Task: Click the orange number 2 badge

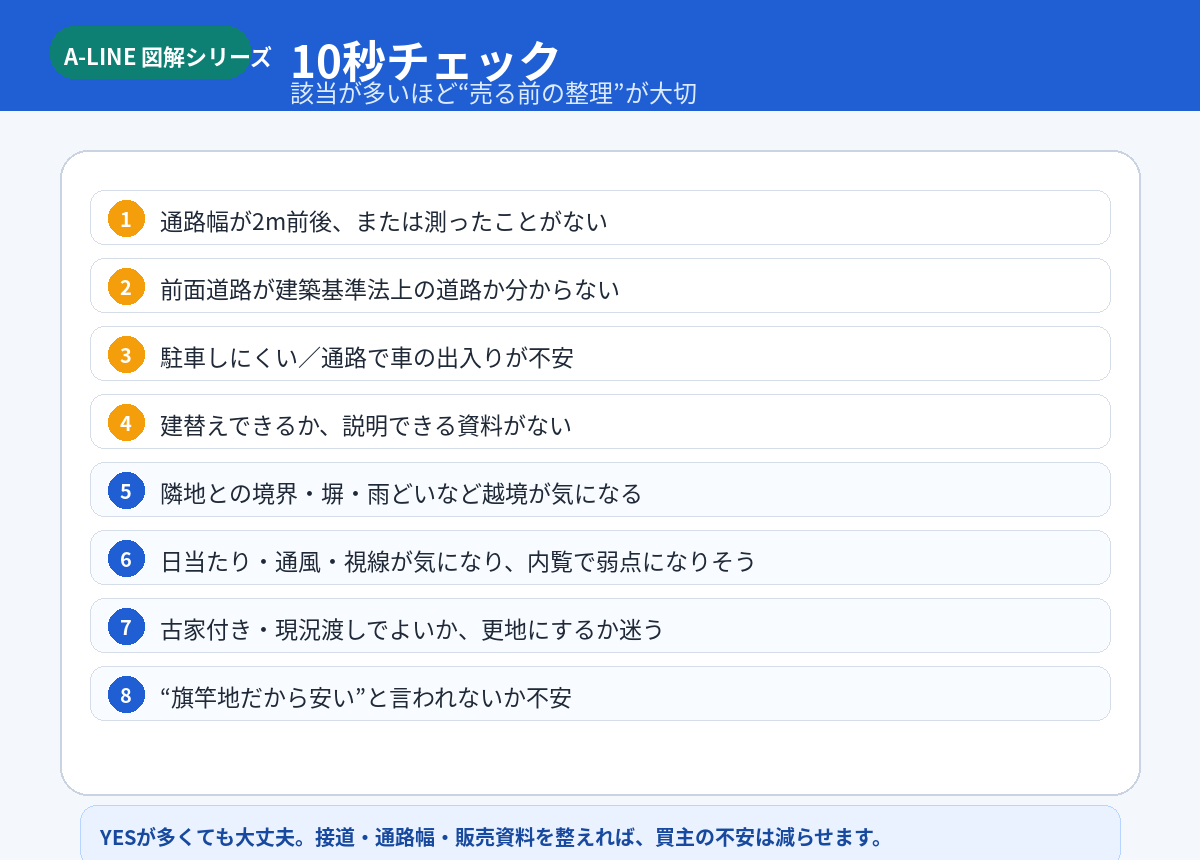Action: click(126, 286)
